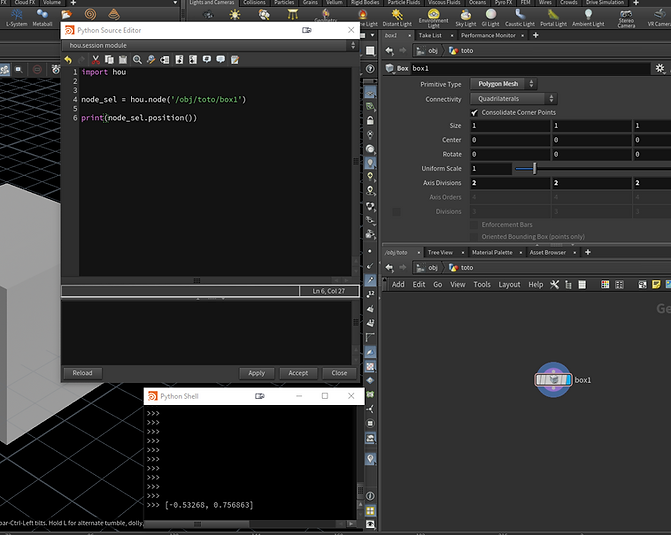Copy text using the editor's copy icon

[110, 59]
